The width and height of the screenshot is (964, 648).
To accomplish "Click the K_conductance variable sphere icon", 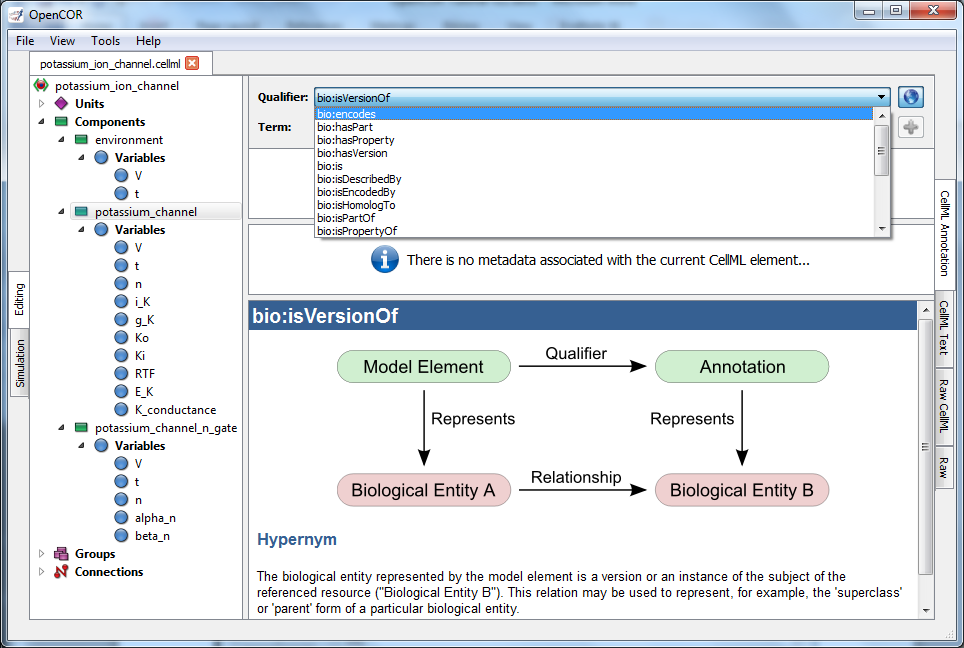I will tap(122, 409).
